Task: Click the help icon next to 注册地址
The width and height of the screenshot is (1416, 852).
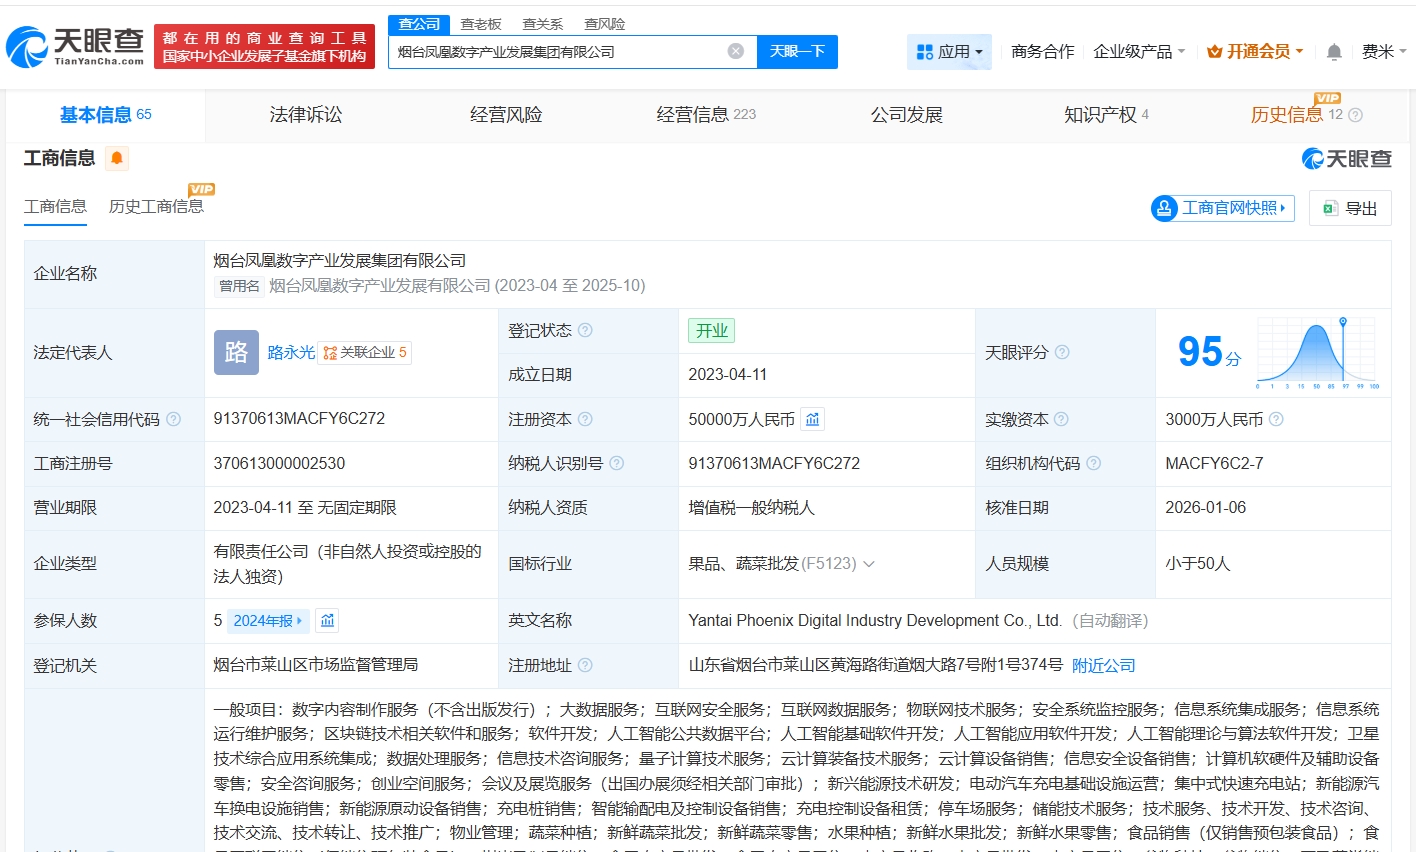Action: (586, 665)
